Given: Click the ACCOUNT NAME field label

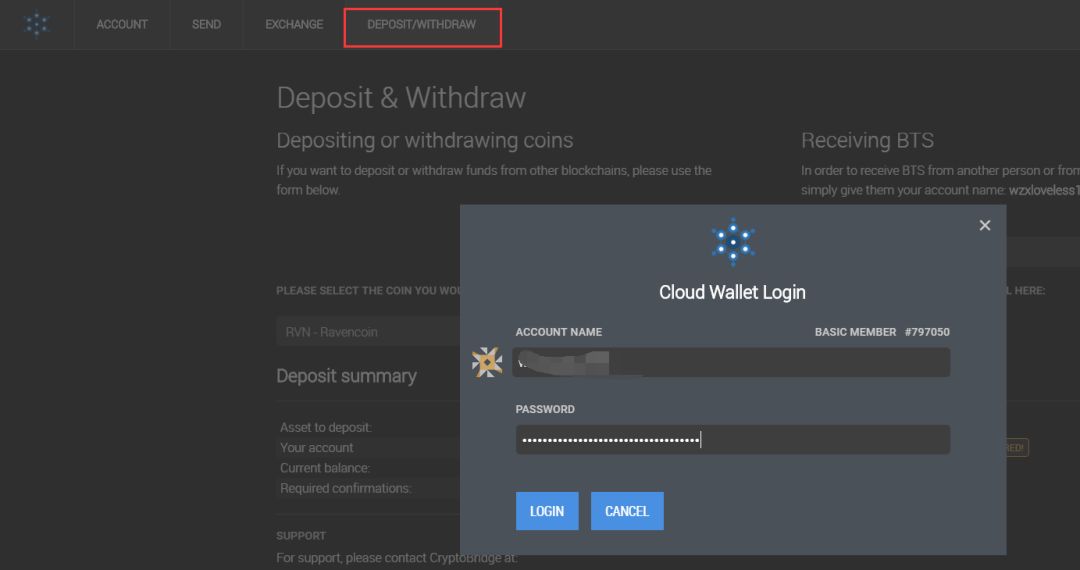Looking at the screenshot, I should click(x=559, y=332).
